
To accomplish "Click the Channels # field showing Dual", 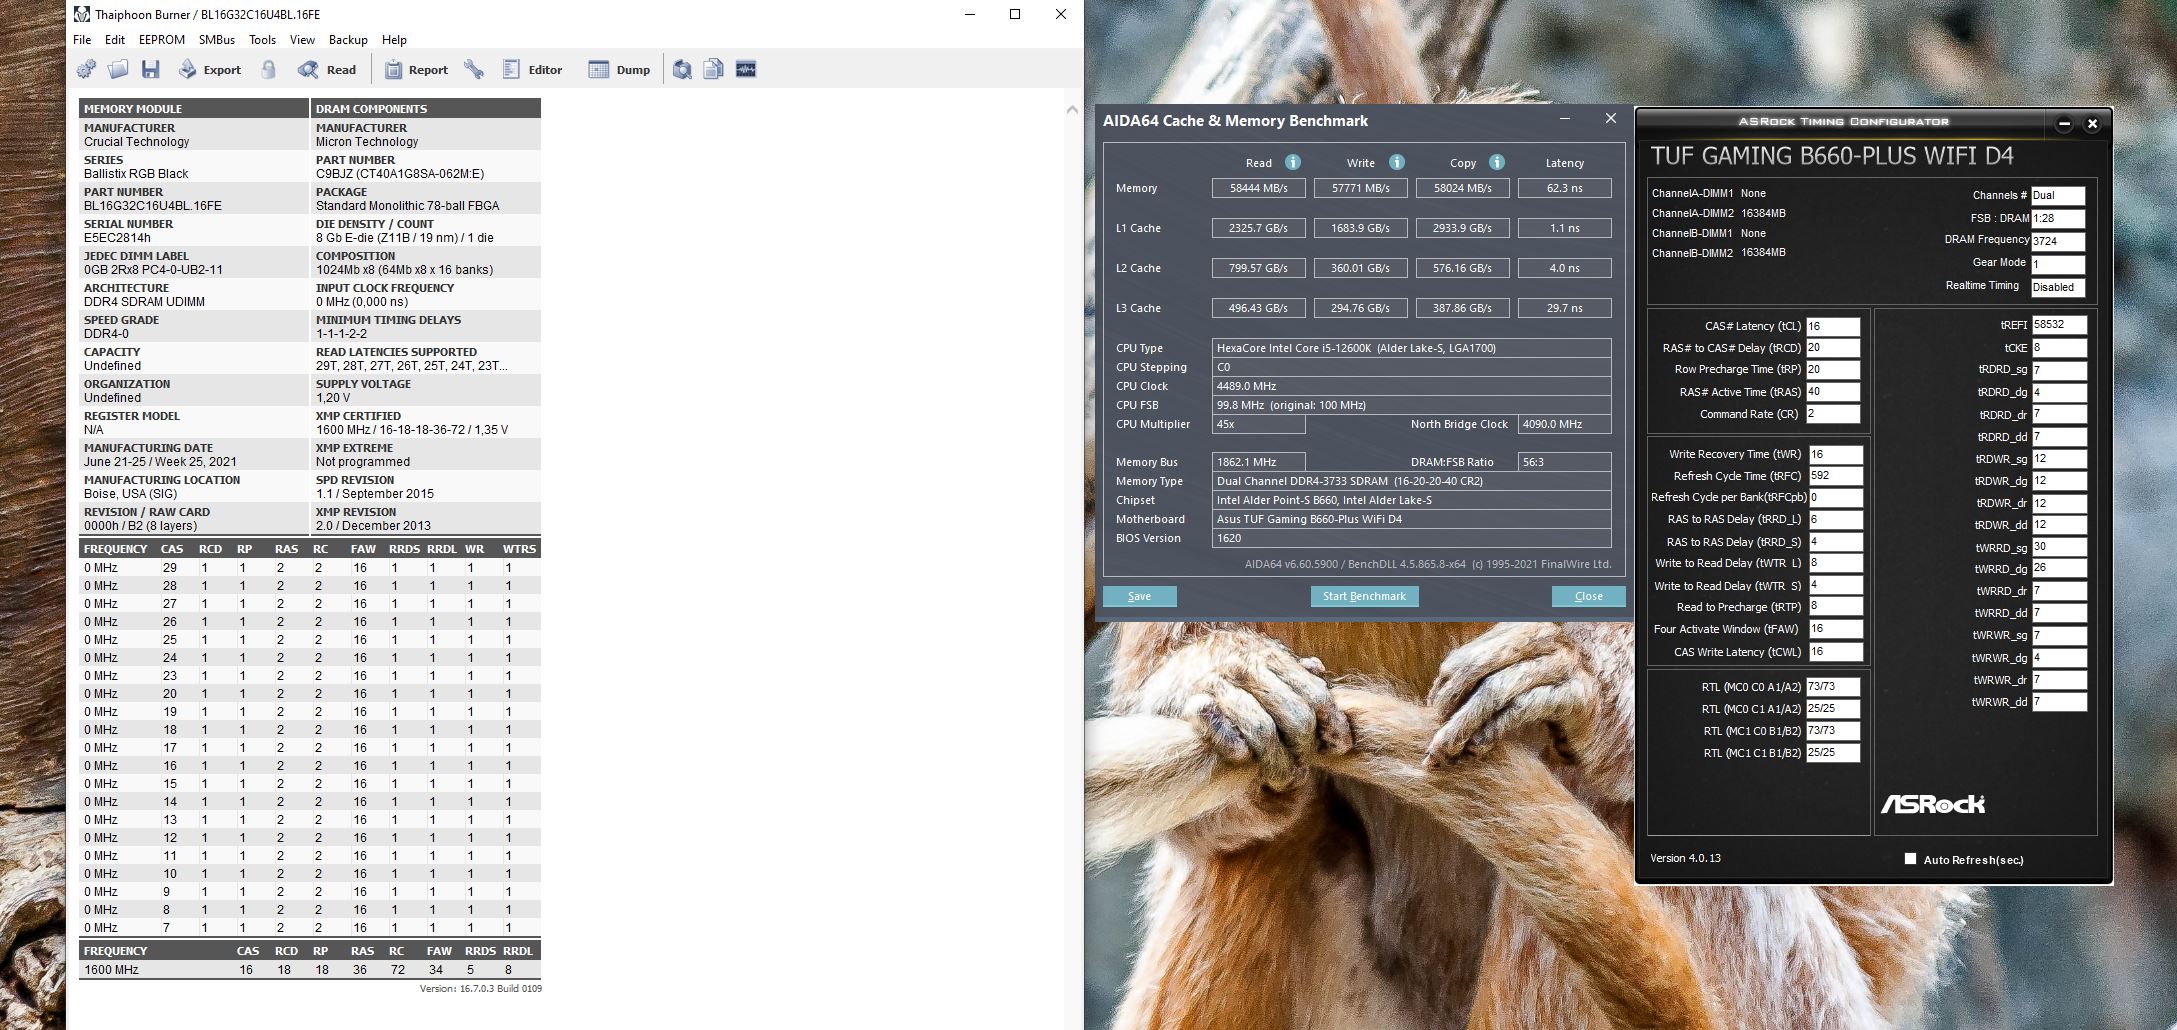I will [2058, 195].
